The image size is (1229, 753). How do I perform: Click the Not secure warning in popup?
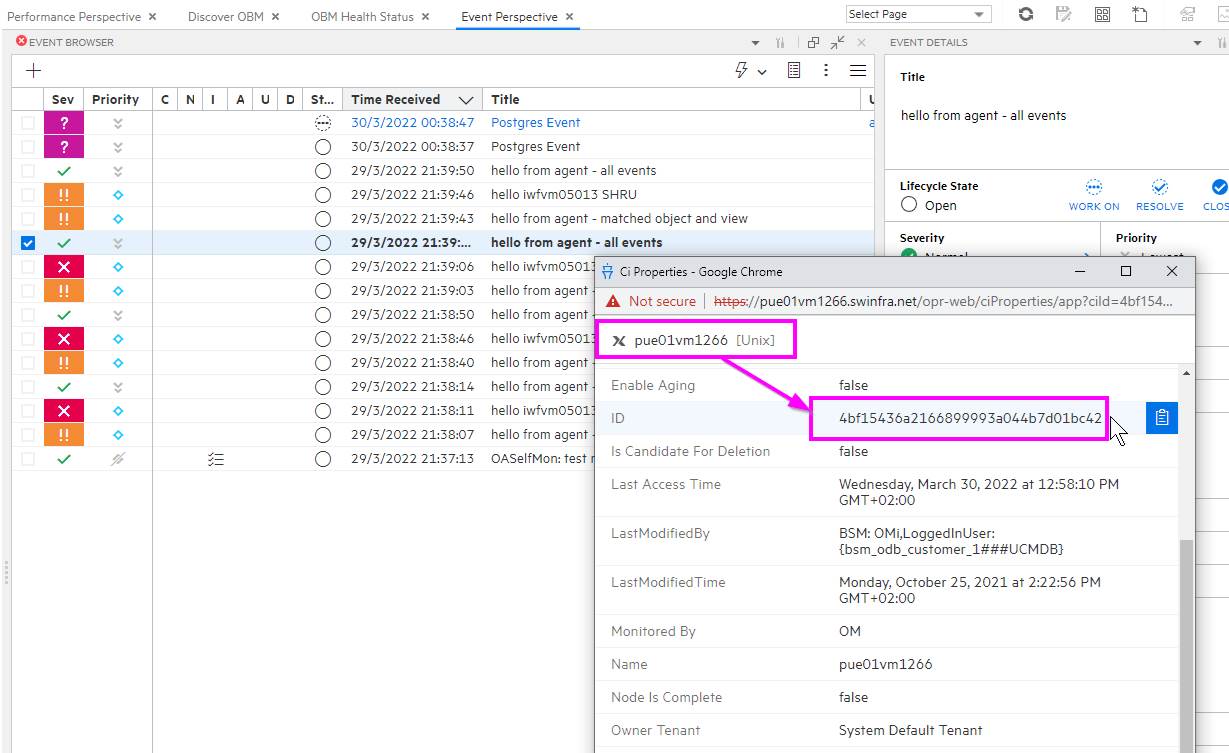(x=650, y=301)
